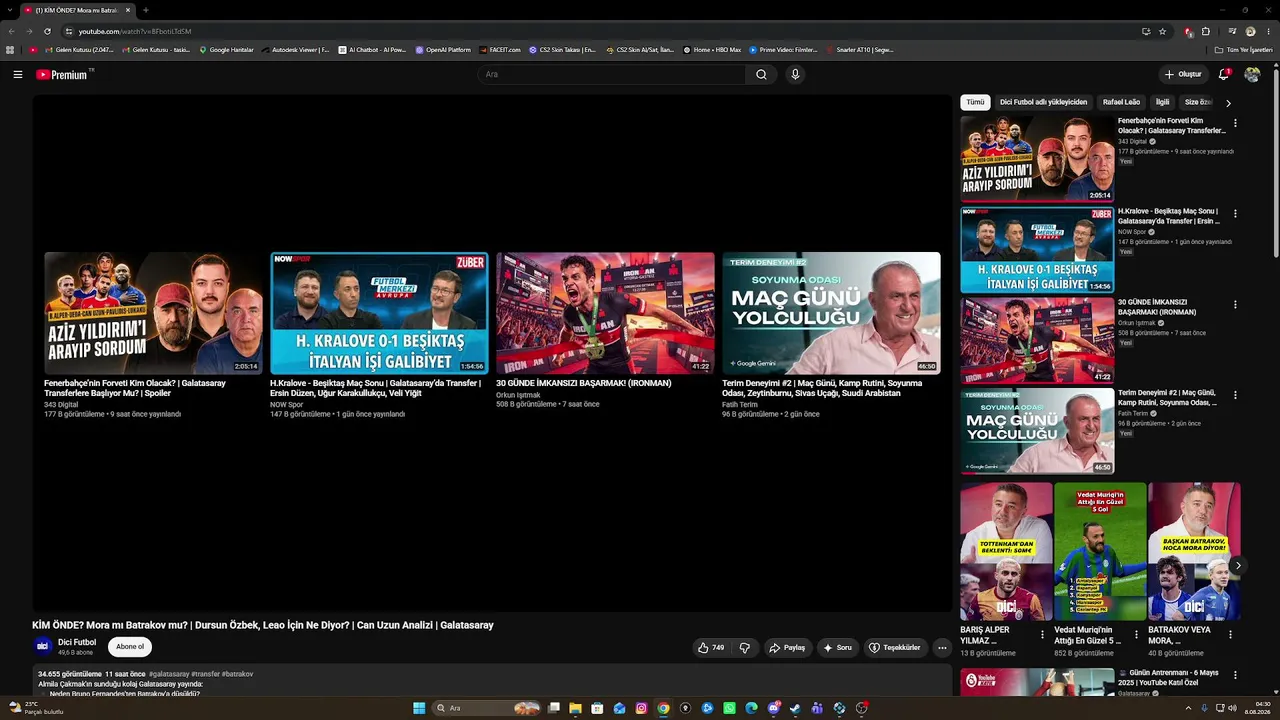Open options for Vedat Muriqi short
This screenshot has width=1280, height=720.
click(1136, 634)
